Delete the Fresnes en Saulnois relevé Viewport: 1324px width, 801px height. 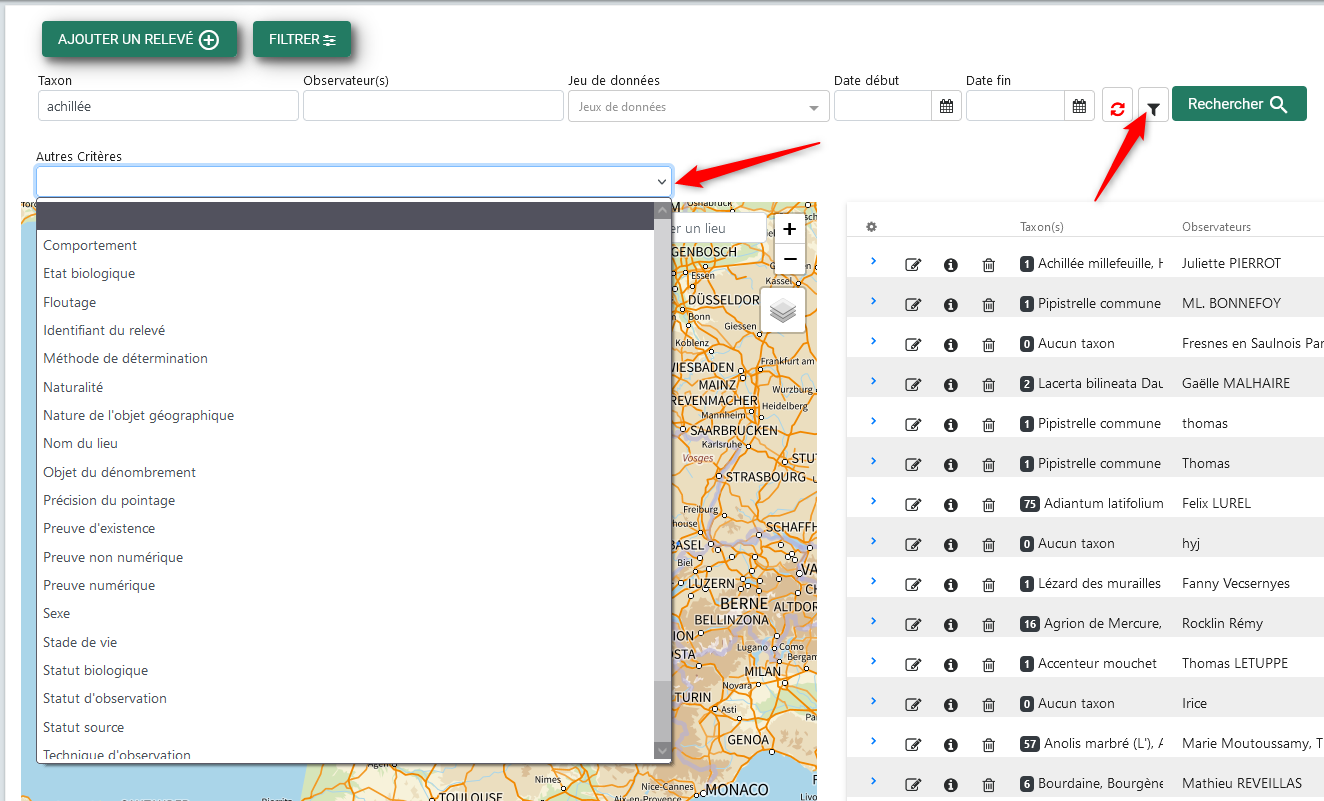(989, 344)
